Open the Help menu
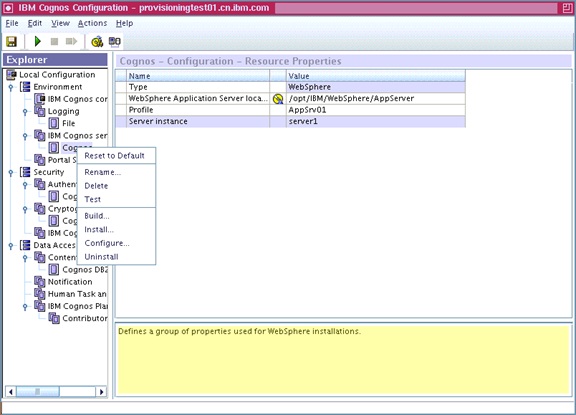 coord(125,23)
